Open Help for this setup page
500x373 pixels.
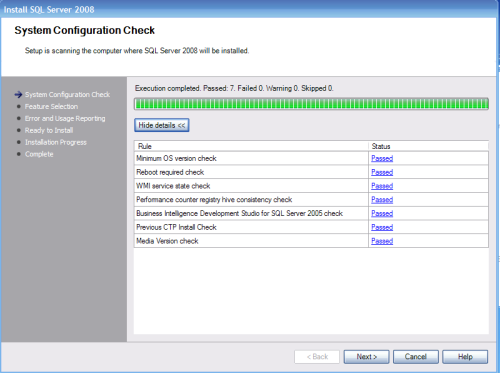(x=465, y=357)
